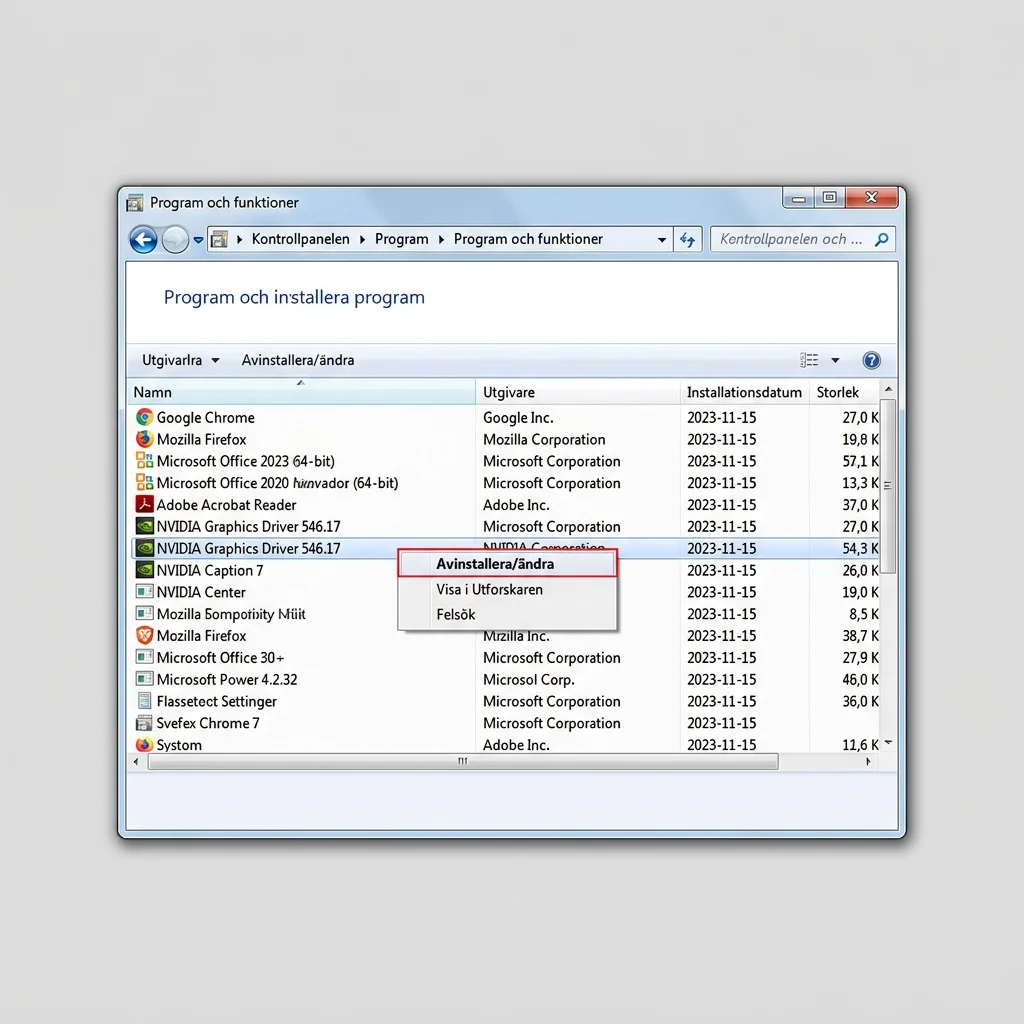Click the Program och funktioner breadcrumb
The width and height of the screenshot is (1024, 1024).
[x=528, y=239]
